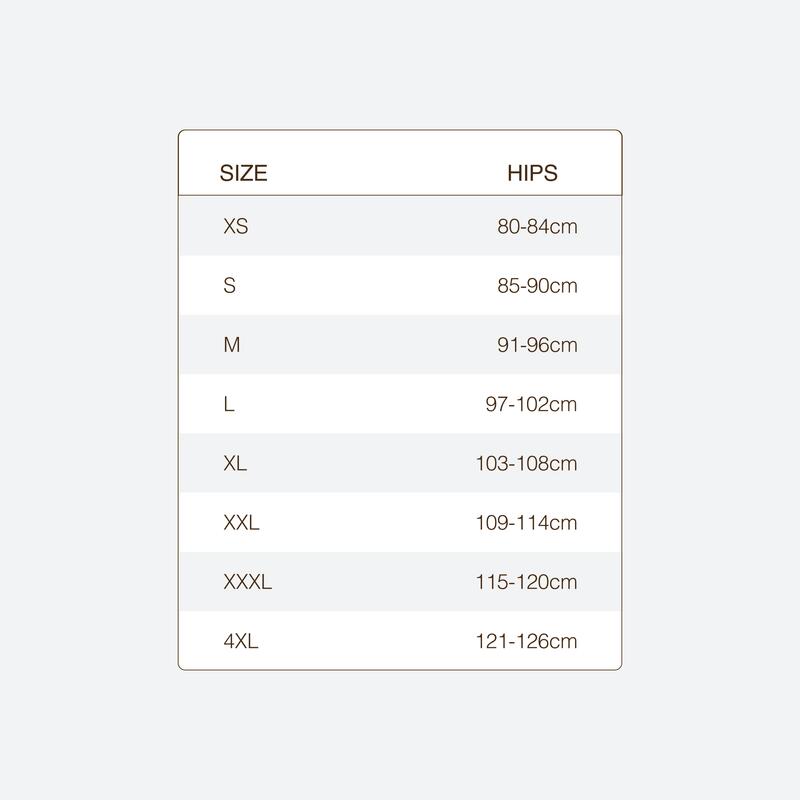Image resolution: width=800 pixels, height=800 pixels.
Task: Click the 80-84cm hips value
Action: point(537,226)
